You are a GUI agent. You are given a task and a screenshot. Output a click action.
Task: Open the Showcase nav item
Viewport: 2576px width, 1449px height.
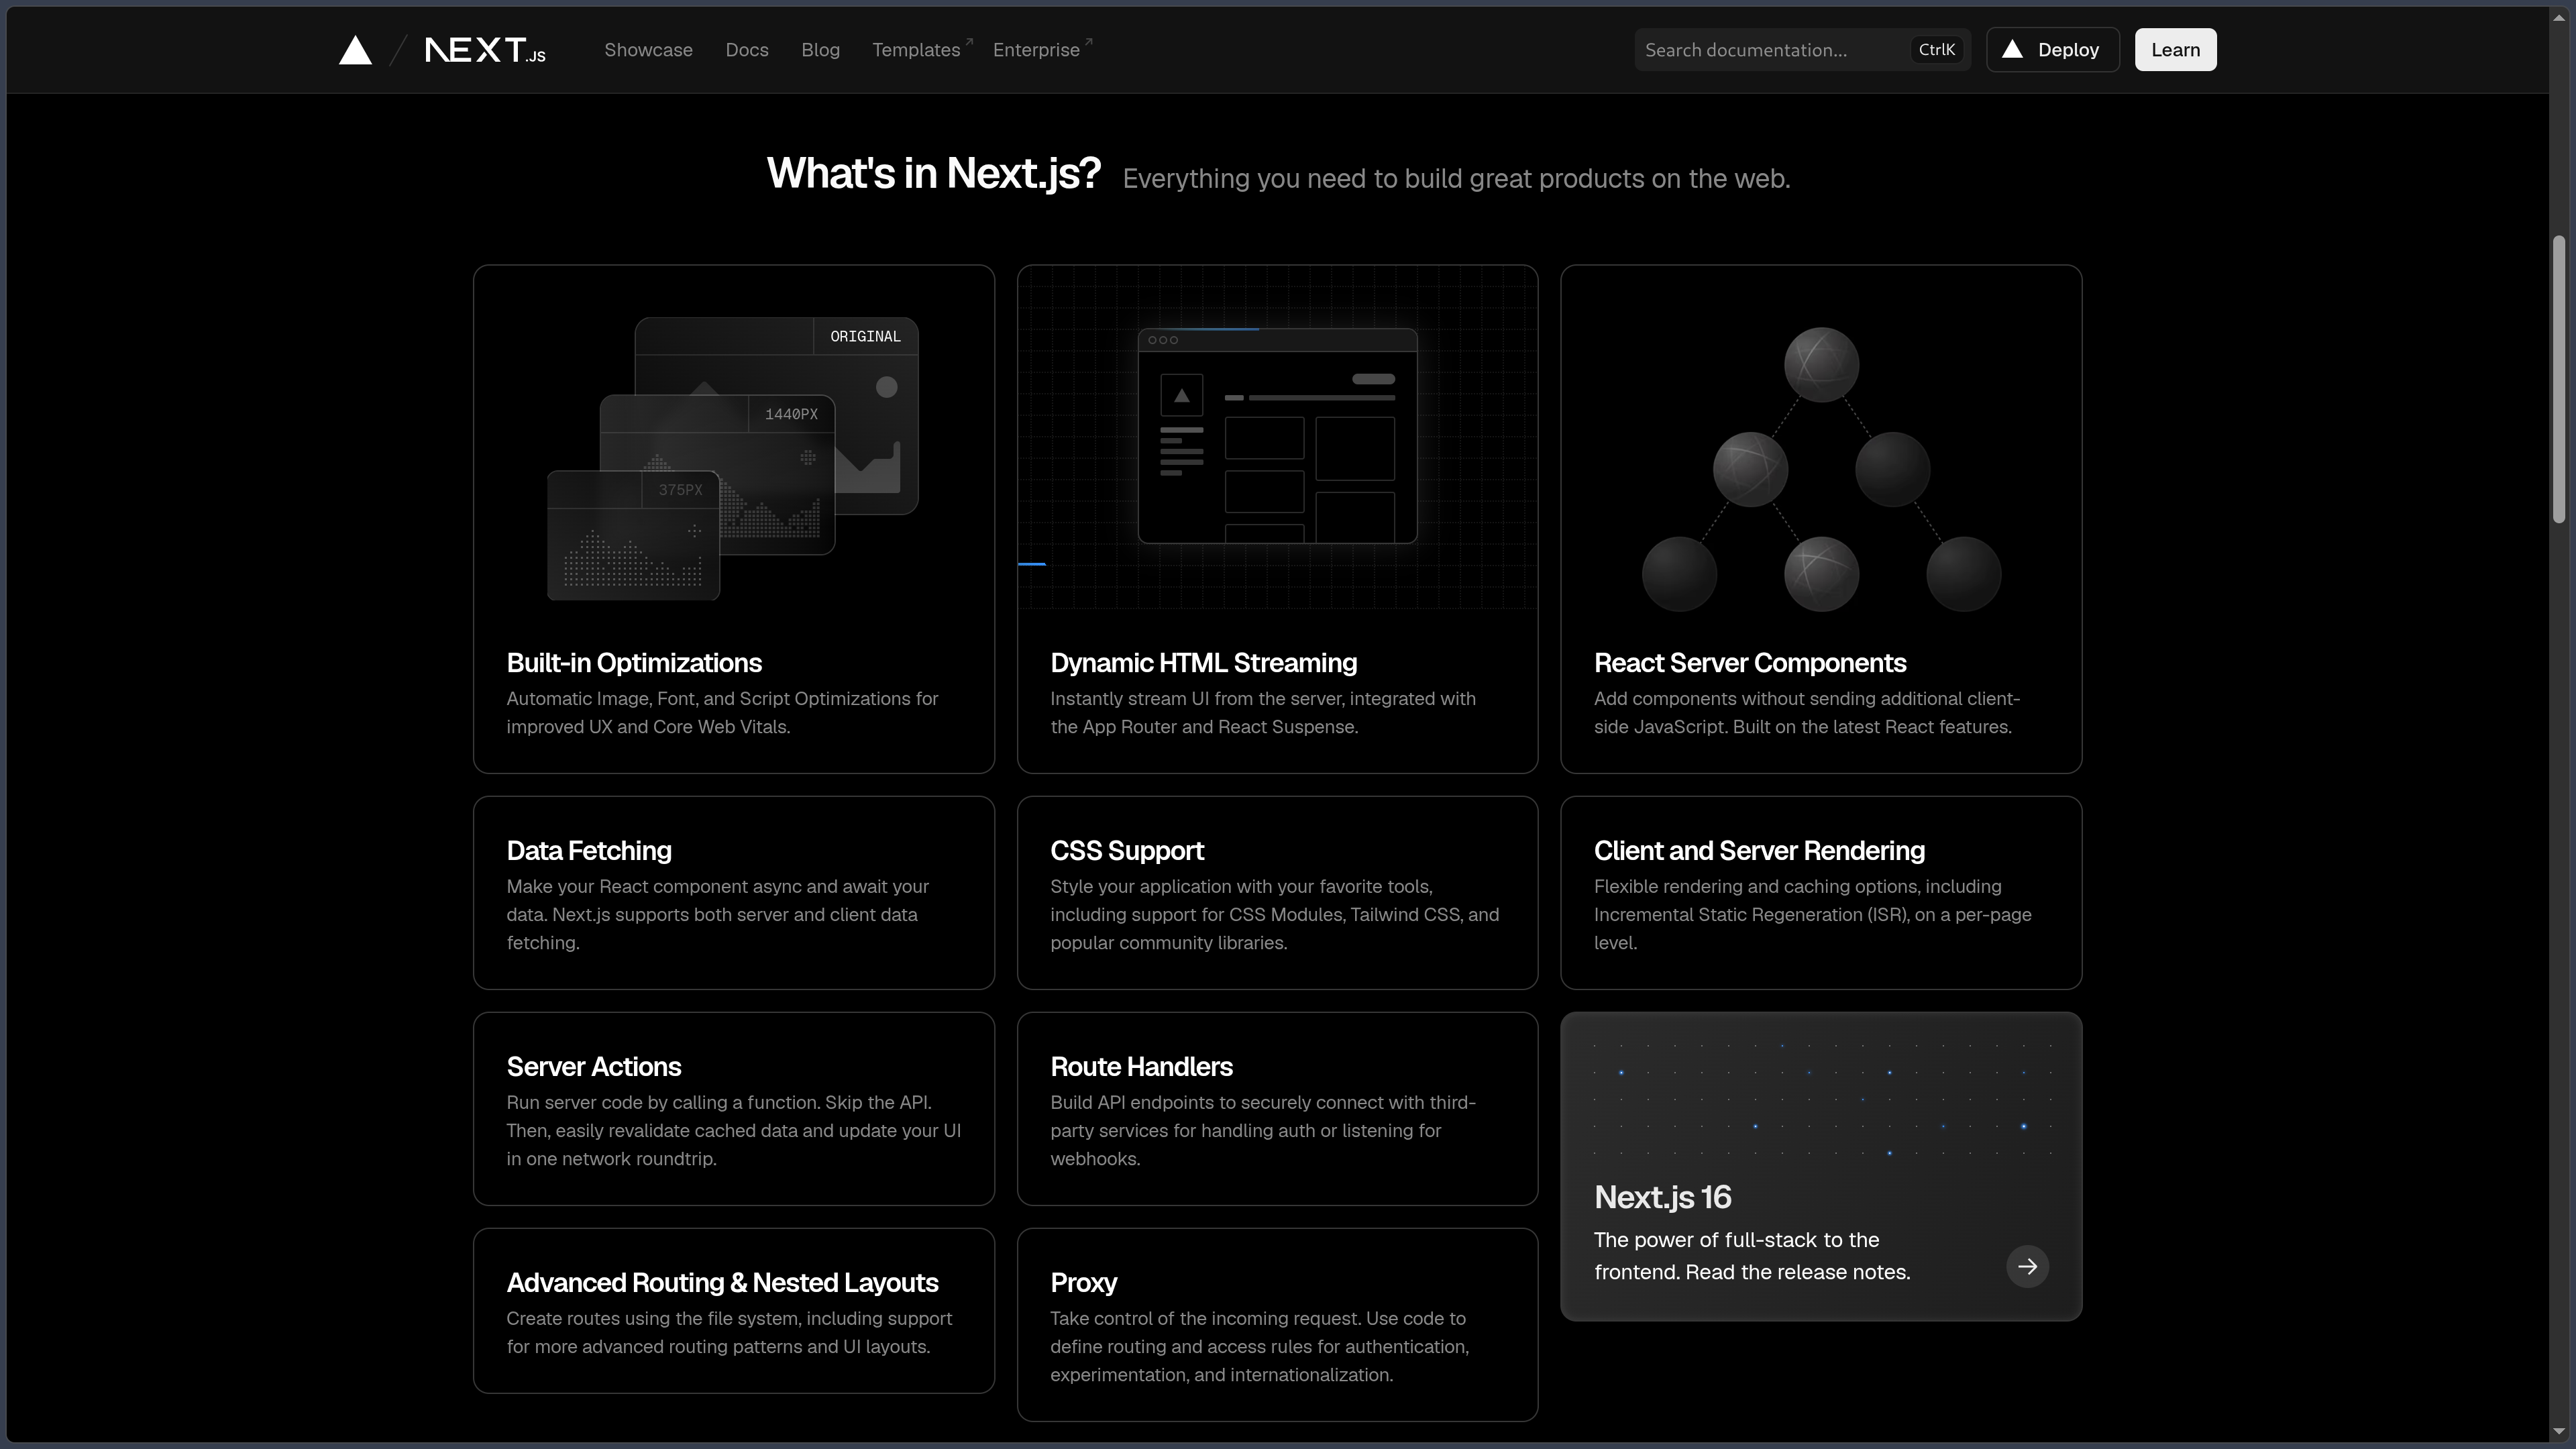pos(648,50)
